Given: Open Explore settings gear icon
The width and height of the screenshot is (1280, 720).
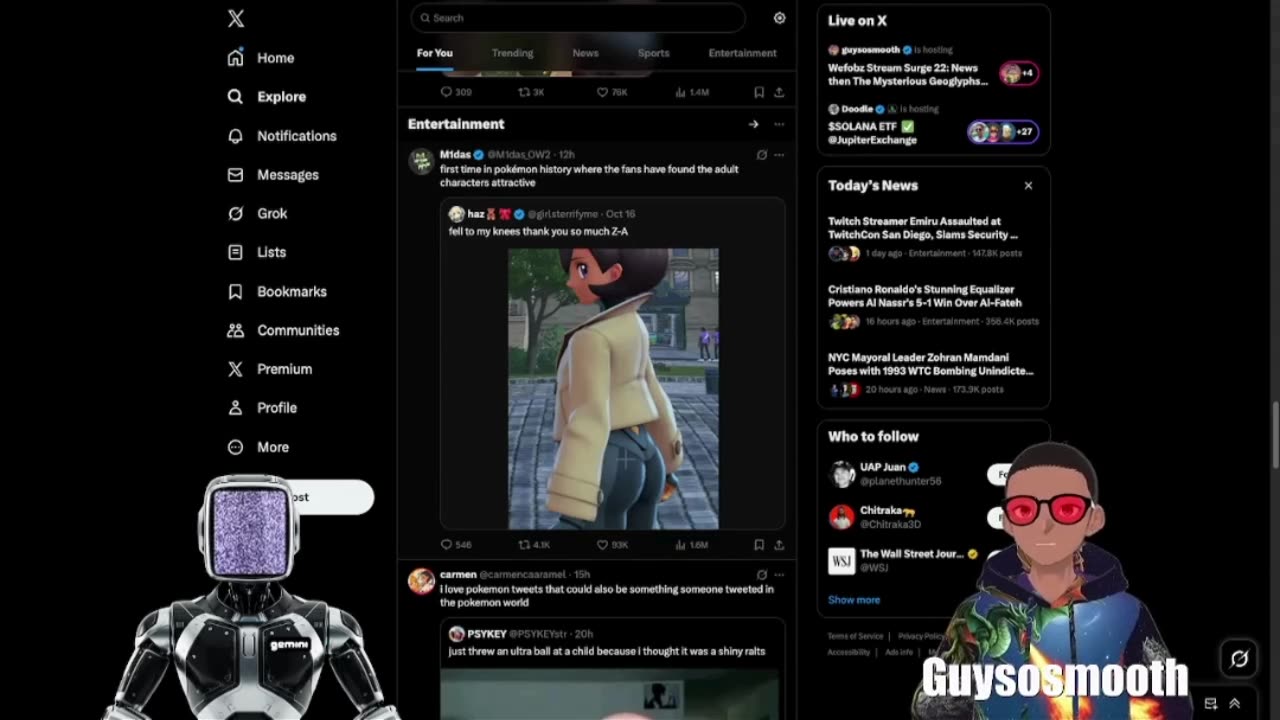Looking at the screenshot, I should coord(779,18).
